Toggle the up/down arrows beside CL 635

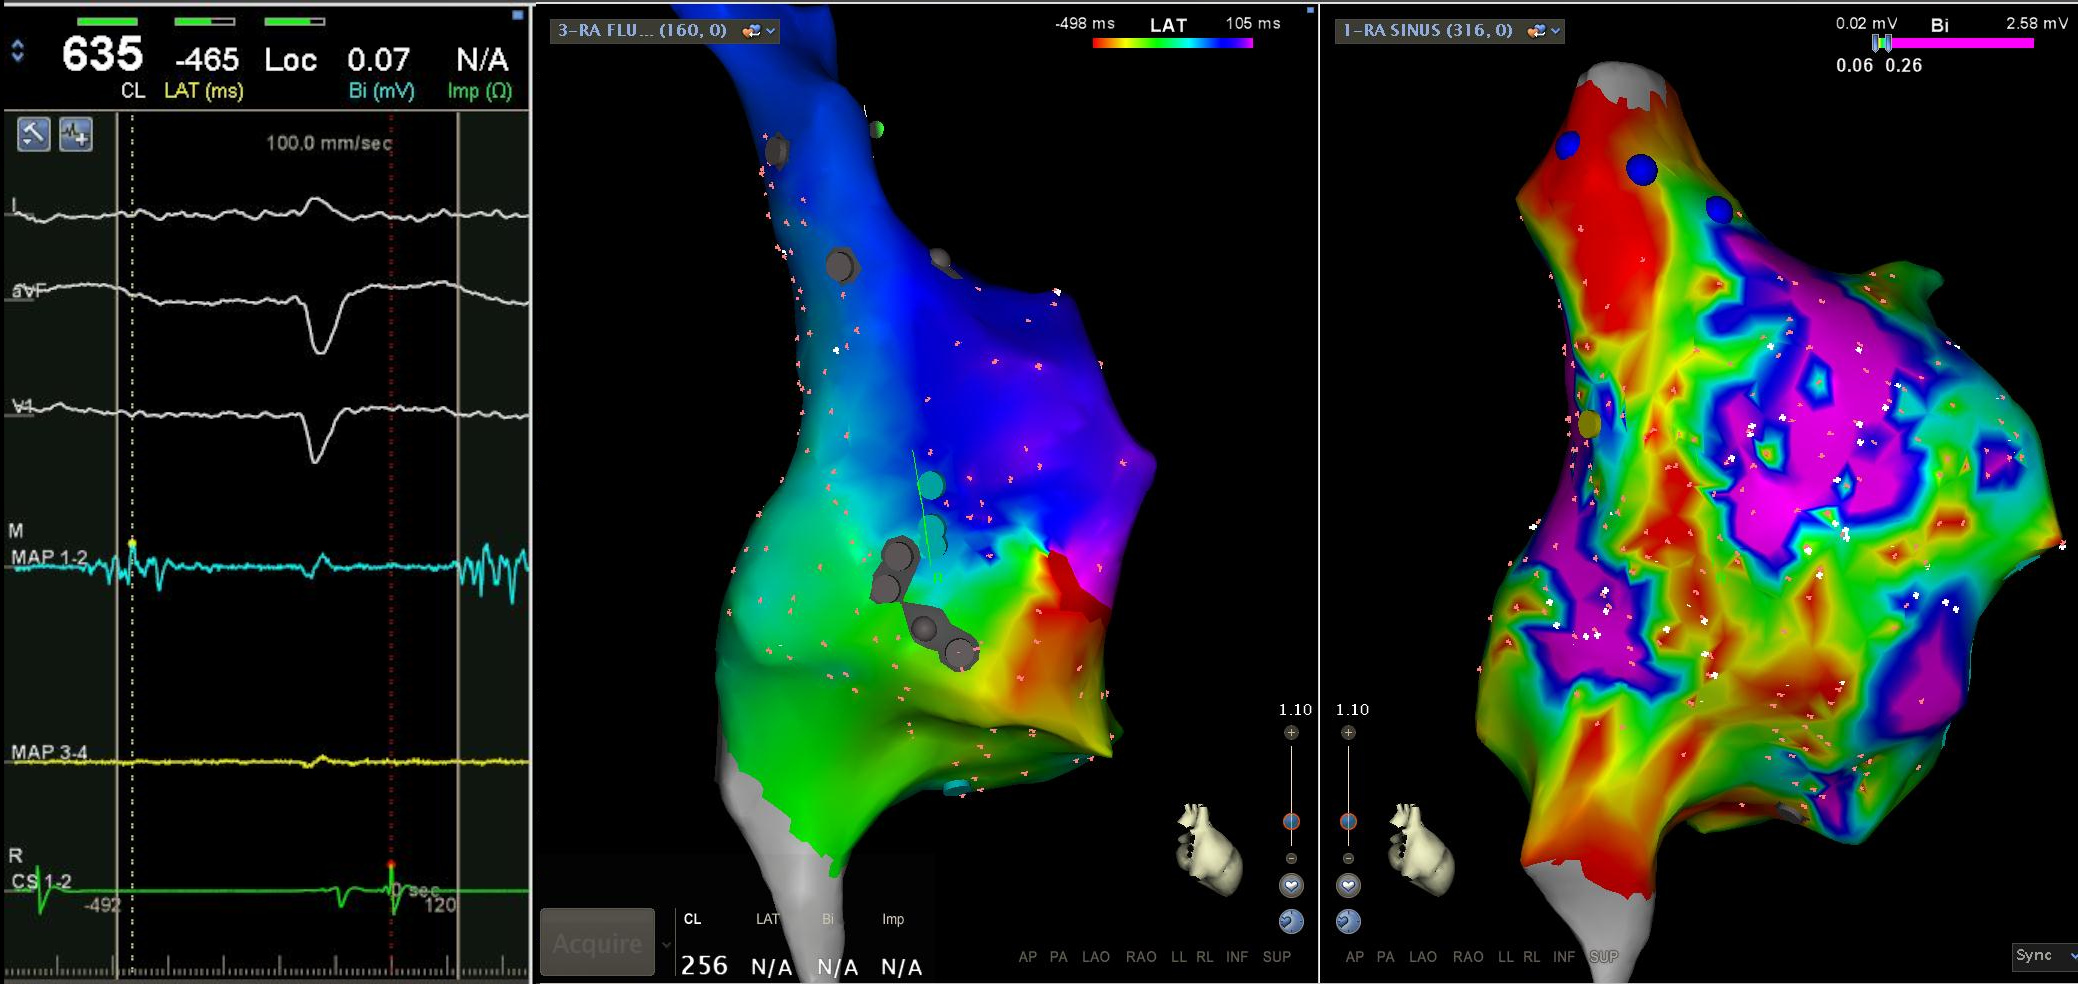click(18, 52)
